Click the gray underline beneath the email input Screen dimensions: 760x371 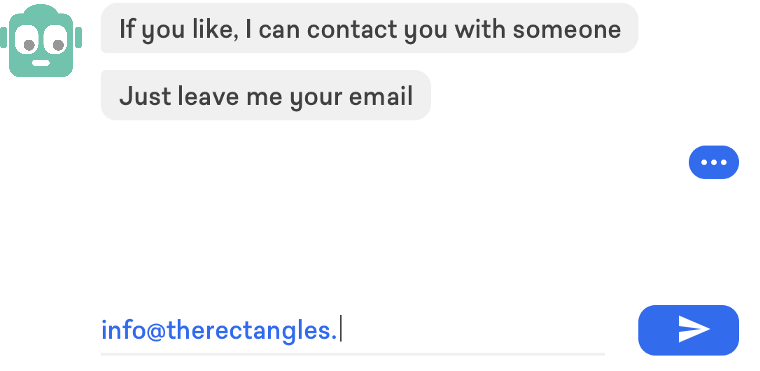pos(353,354)
